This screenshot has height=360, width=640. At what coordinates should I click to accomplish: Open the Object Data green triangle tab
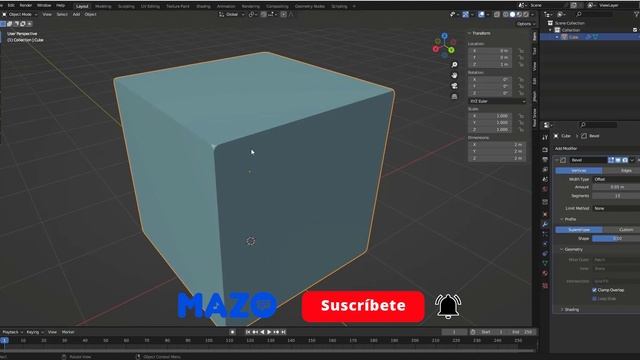click(x=545, y=263)
